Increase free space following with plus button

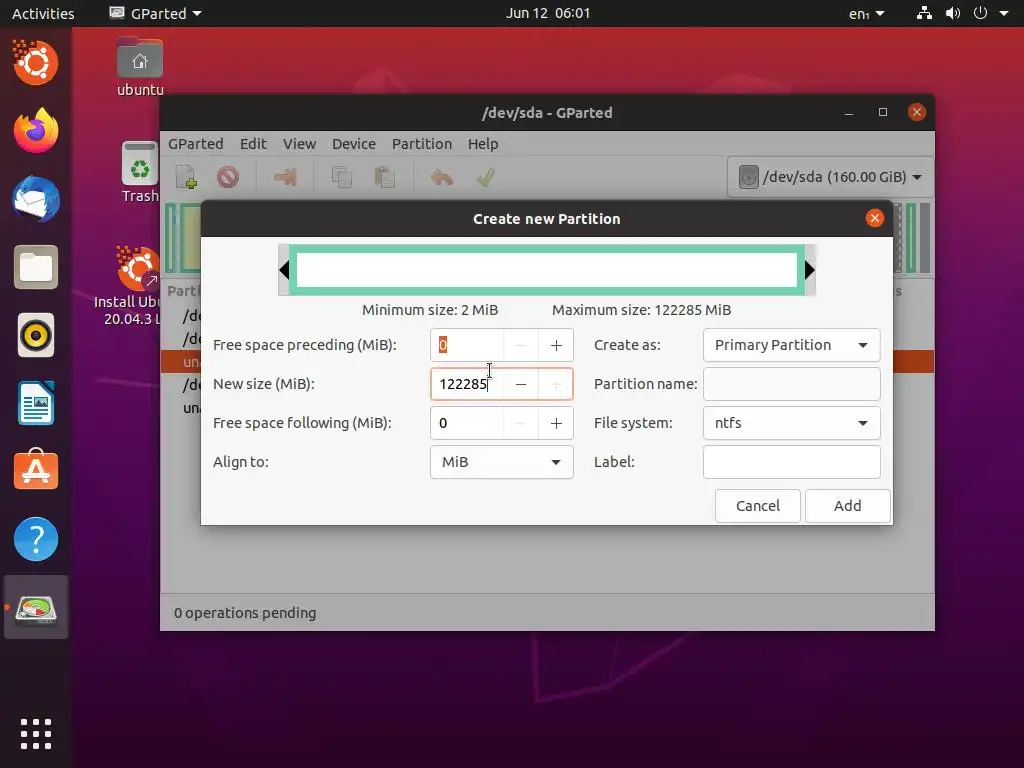pos(556,423)
